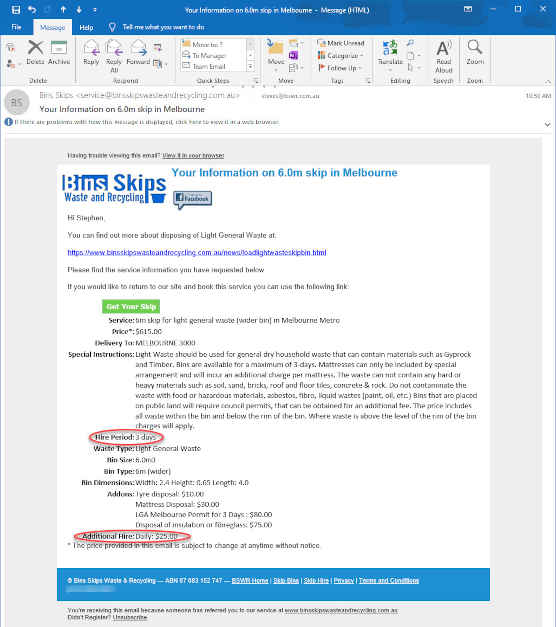The height and width of the screenshot is (627, 556).
Task: Click the Tell me lightbulb icon
Action: tap(112, 27)
